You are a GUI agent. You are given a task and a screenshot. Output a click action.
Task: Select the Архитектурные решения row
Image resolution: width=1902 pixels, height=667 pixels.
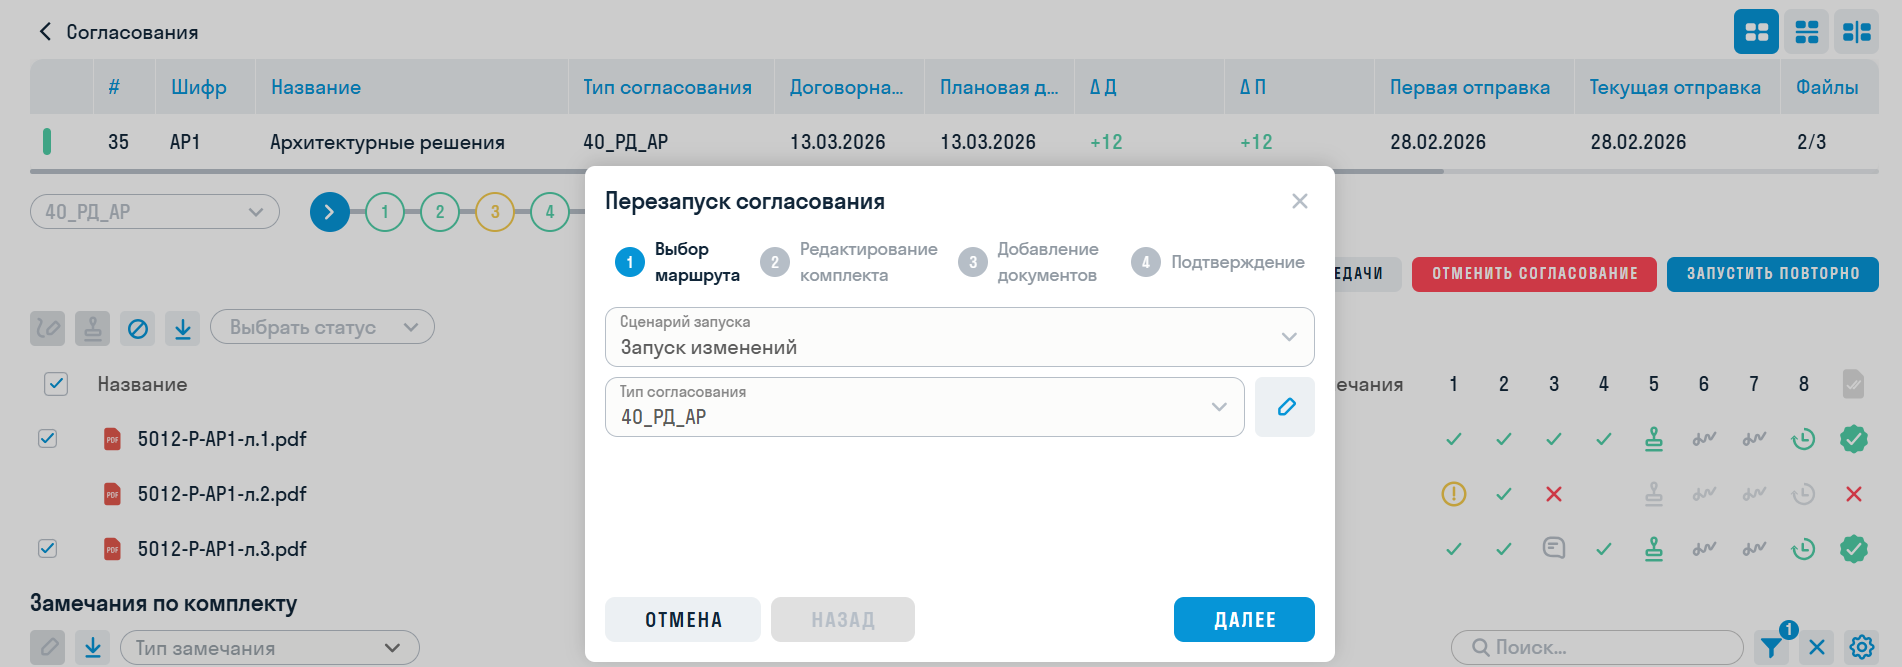click(954, 142)
